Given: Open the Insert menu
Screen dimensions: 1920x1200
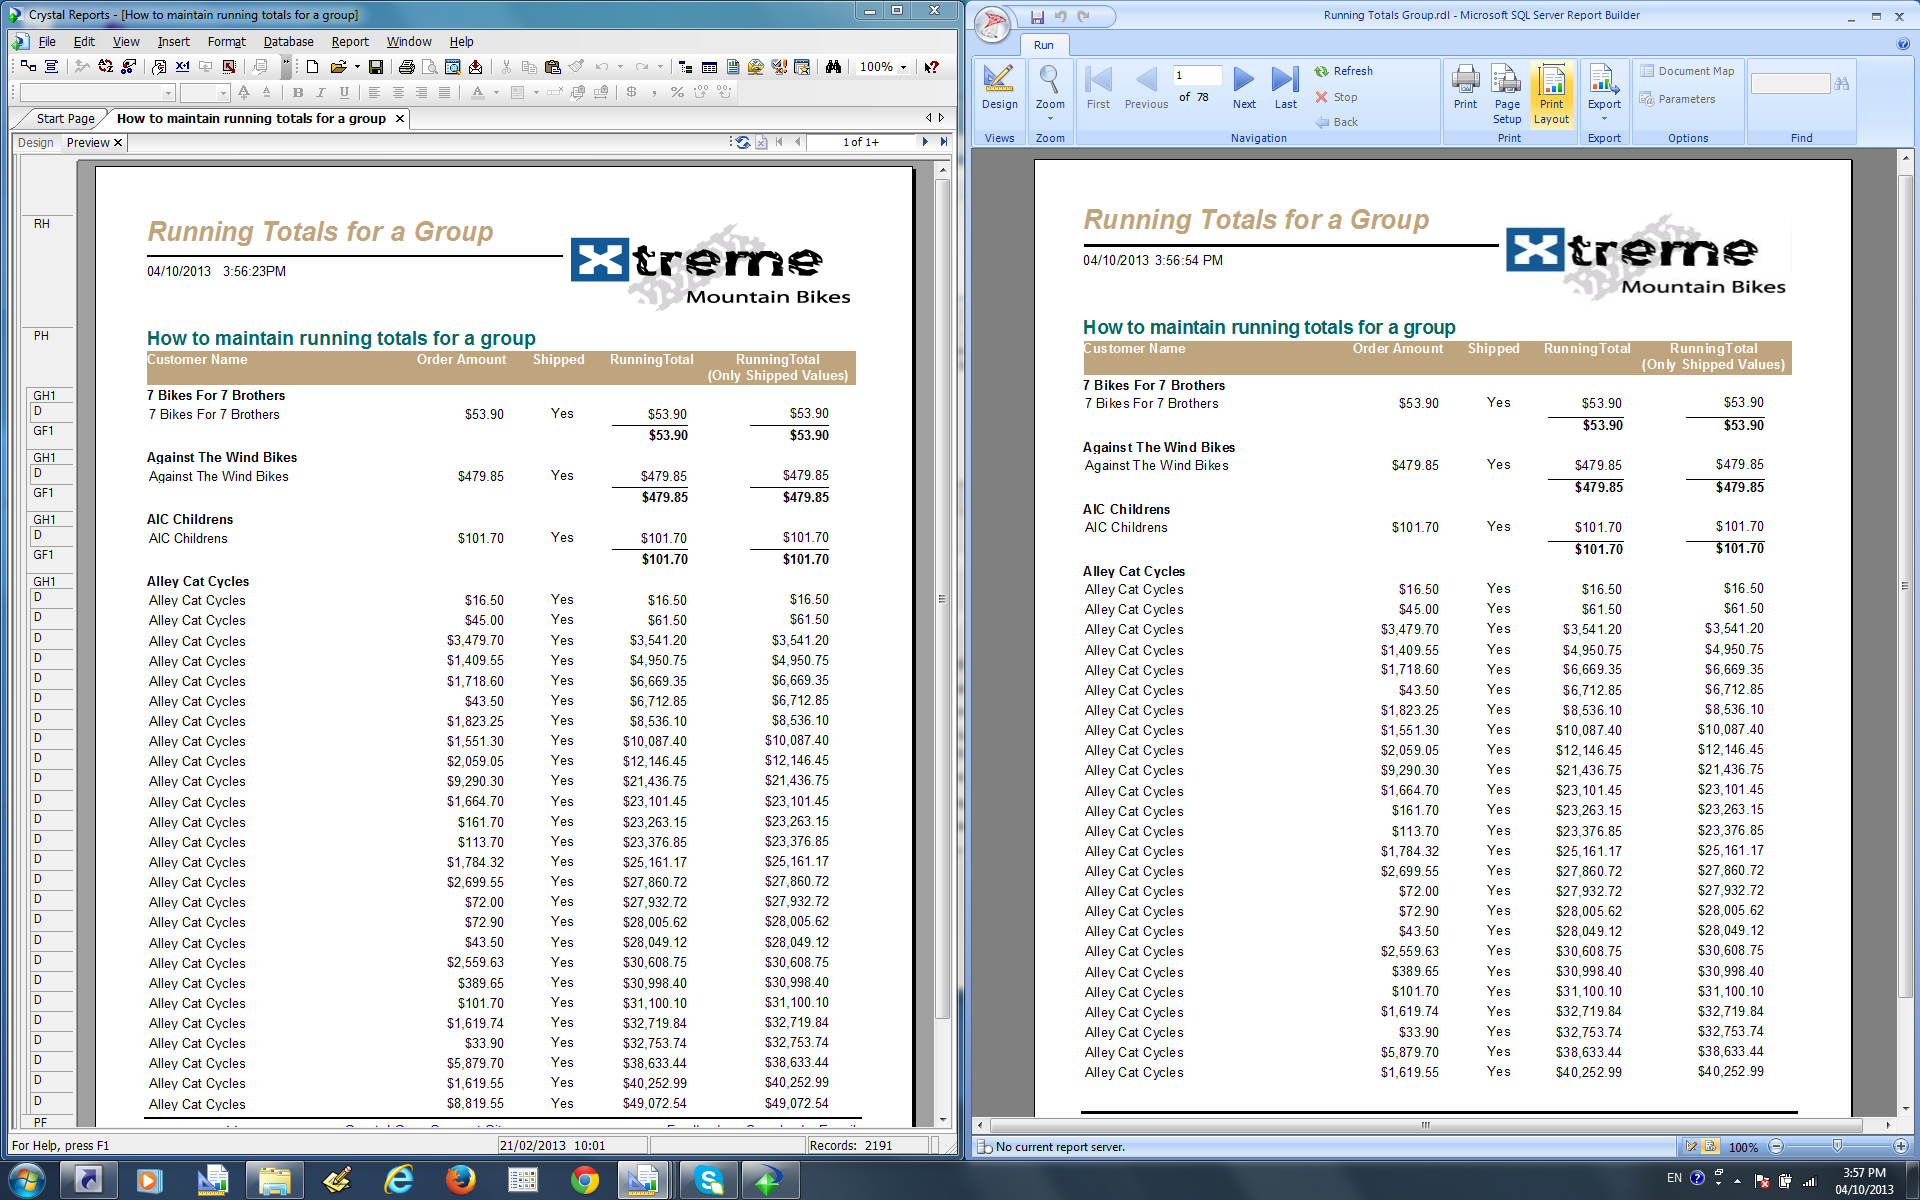Looking at the screenshot, I should pyautogui.click(x=173, y=41).
